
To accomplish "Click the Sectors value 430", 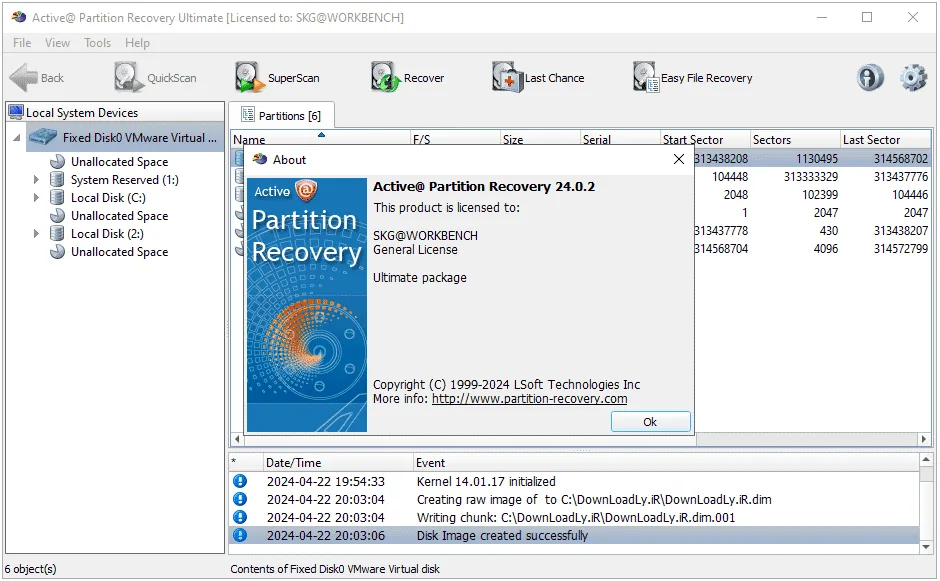I will 828,230.
